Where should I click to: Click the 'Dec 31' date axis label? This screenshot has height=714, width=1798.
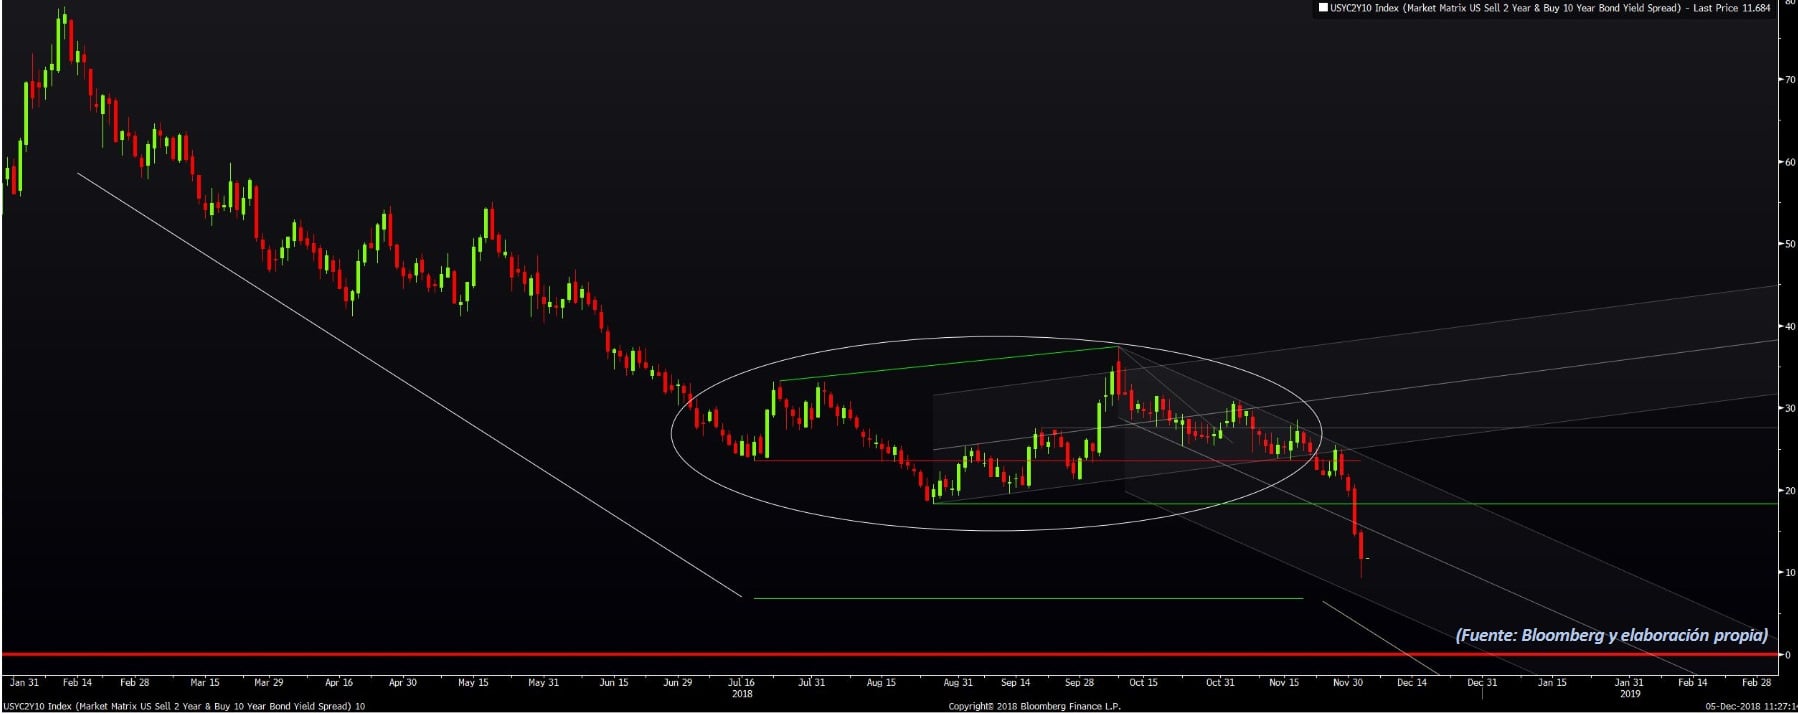click(x=1482, y=682)
